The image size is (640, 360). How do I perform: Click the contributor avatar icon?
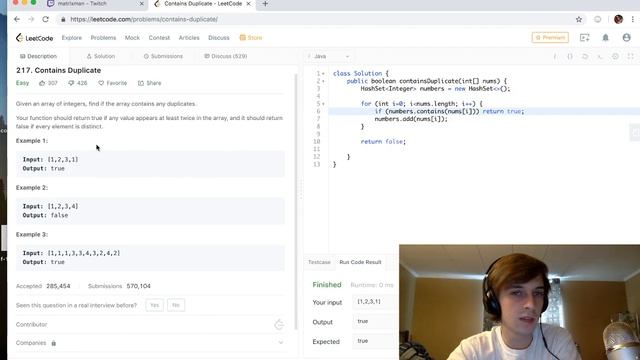tap(279, 324)
